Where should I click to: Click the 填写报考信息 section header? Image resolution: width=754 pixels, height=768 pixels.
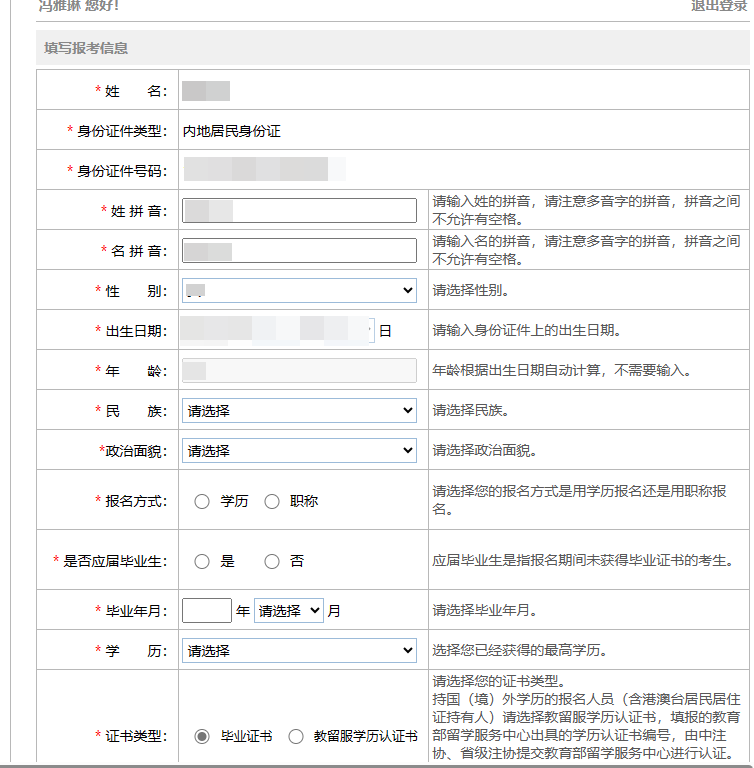pos(392,48)
